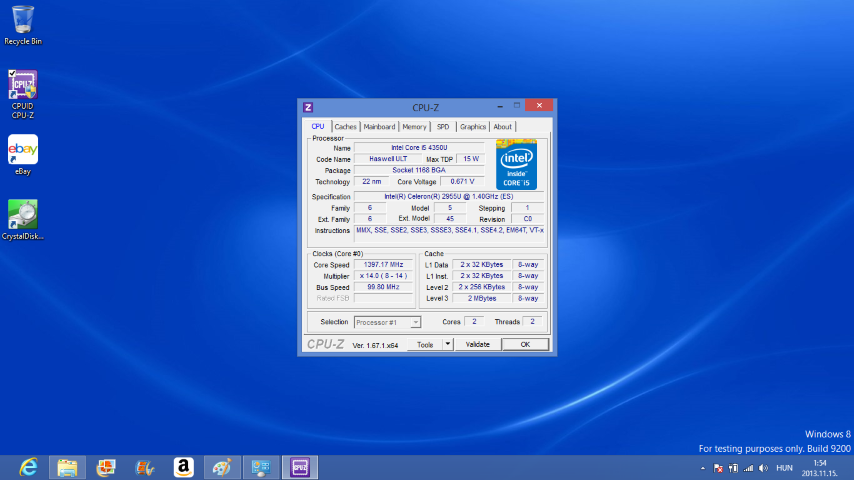Click the OK button in CPU-Z

tap(524, 344)
